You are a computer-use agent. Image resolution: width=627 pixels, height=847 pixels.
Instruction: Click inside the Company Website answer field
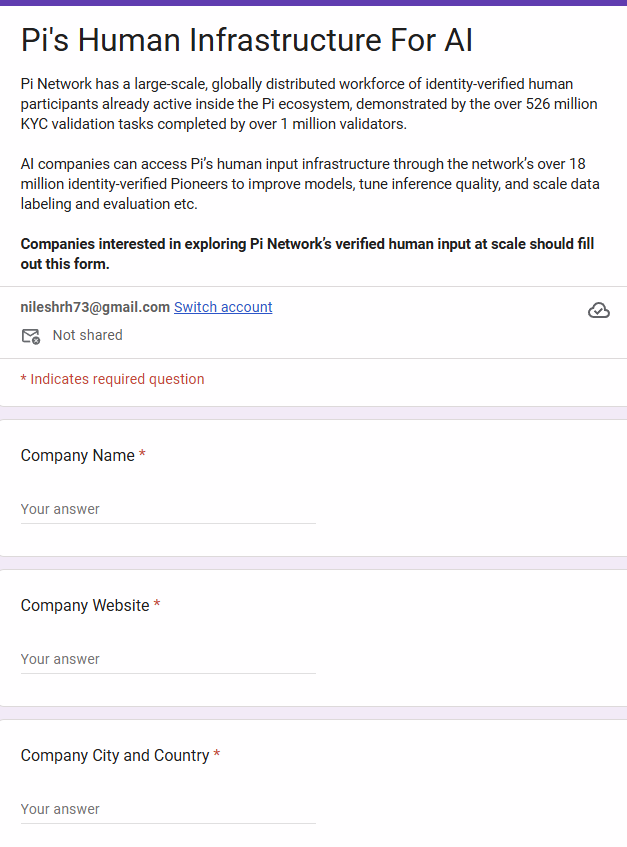[x=168, y=659]
